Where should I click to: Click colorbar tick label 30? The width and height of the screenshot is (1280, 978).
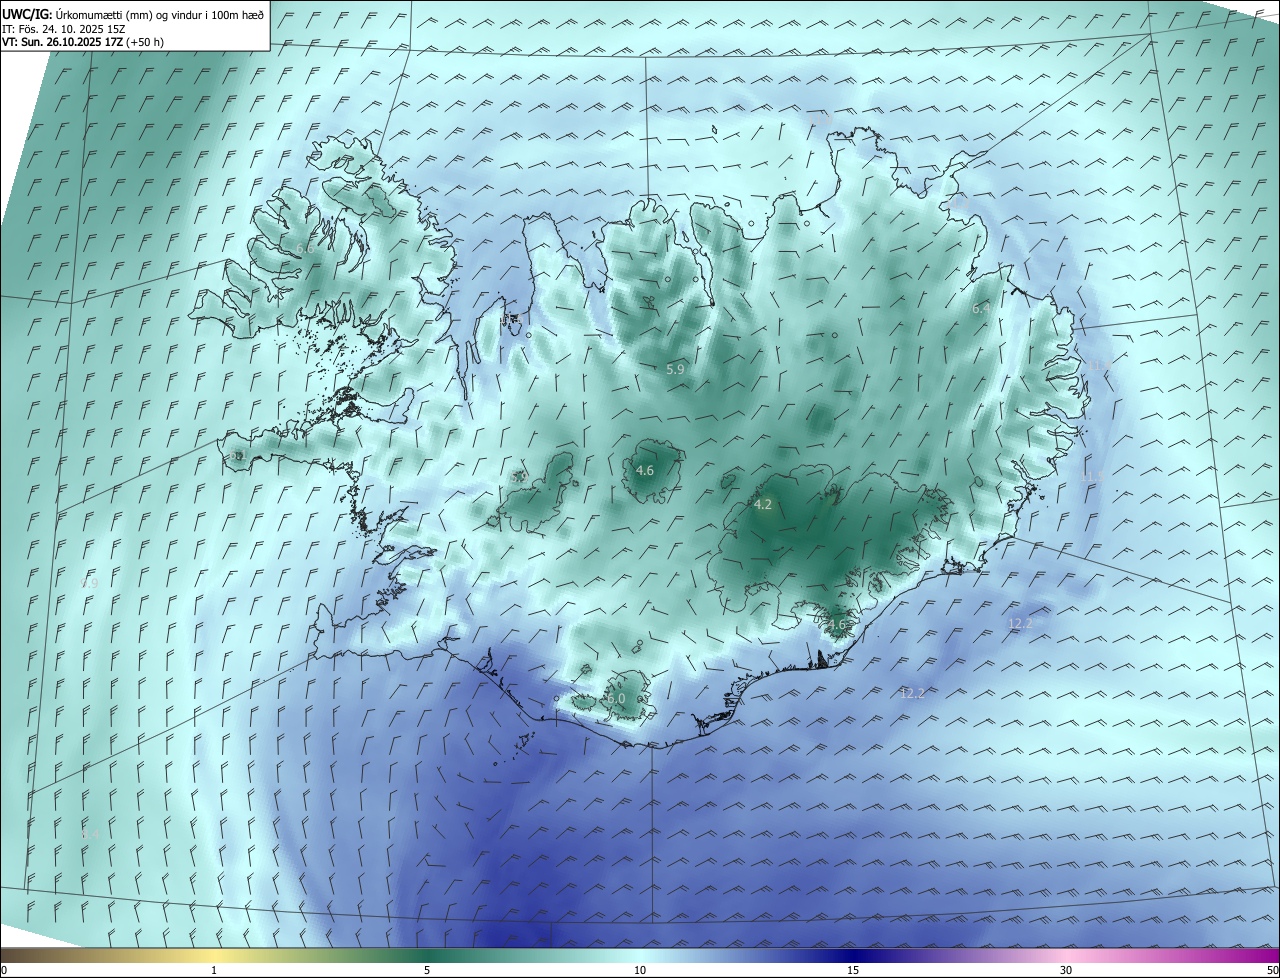(1066, 970)
